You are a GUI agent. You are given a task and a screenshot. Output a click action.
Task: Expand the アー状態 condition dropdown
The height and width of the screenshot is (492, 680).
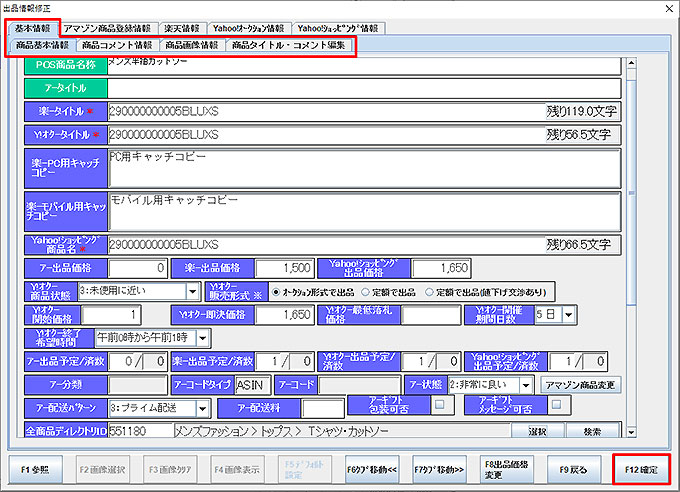coord(525,385)
